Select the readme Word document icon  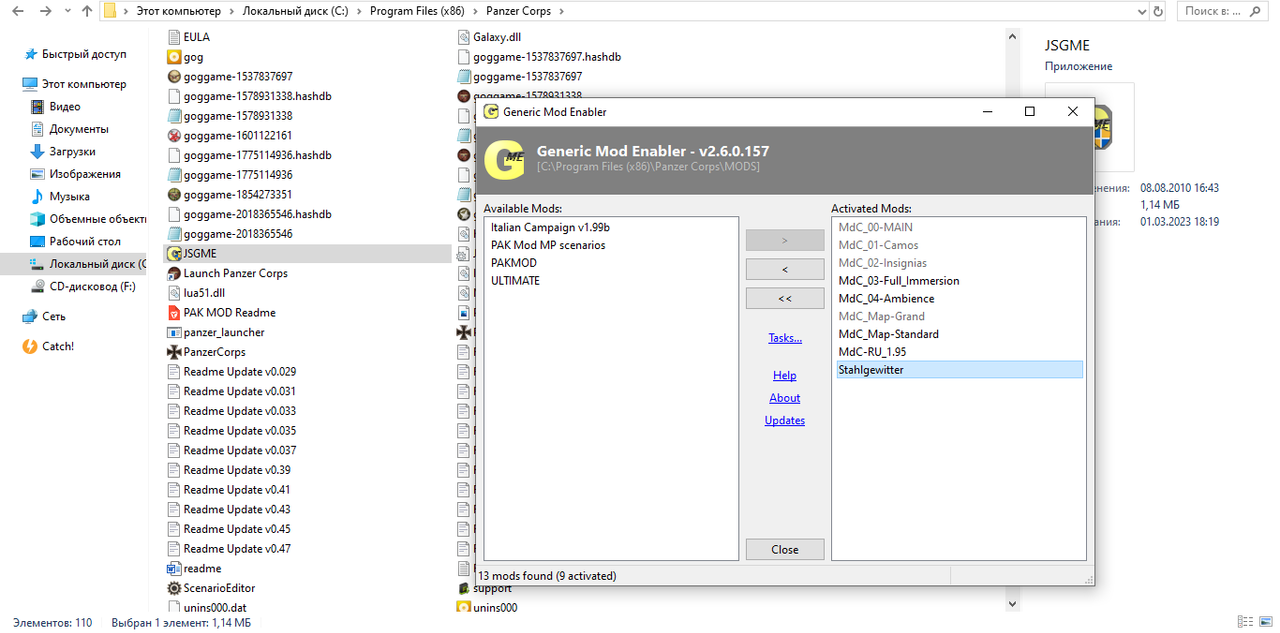[174, 568]
